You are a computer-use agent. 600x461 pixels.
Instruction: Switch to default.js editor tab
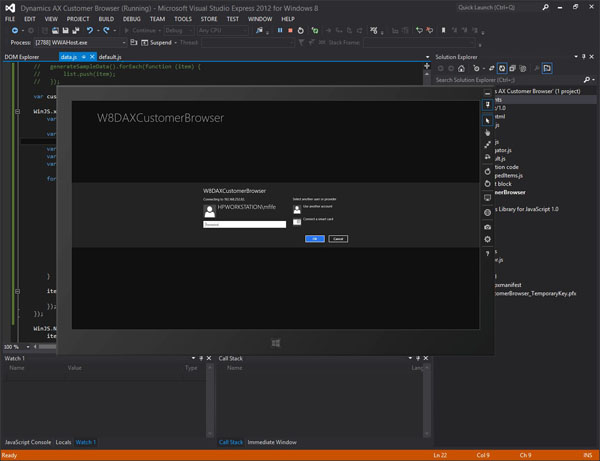point(110,57)
